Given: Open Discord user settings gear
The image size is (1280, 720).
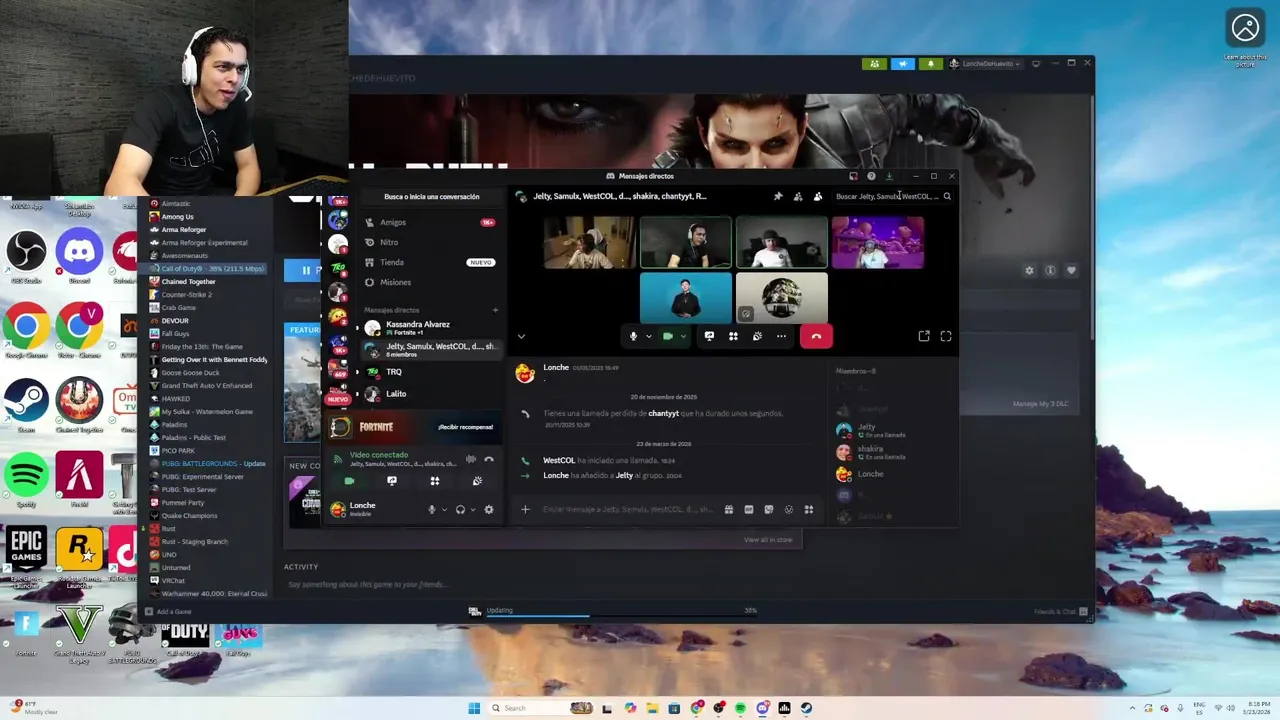Looking at the screenshot, I should [489, 509].
